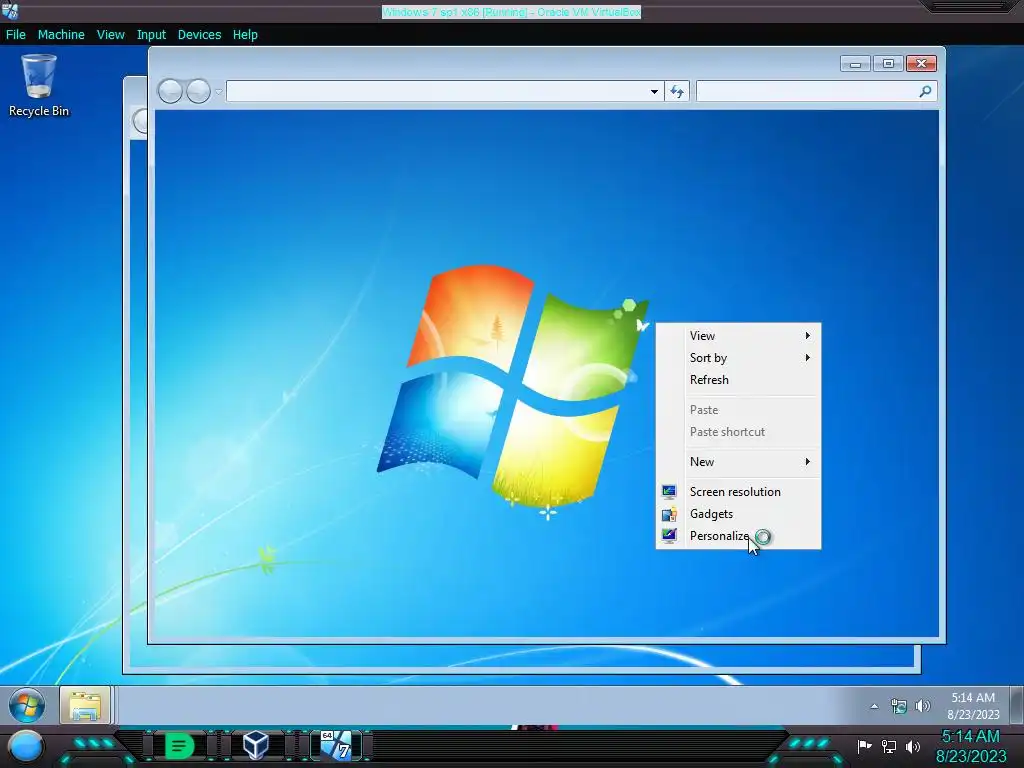Close the Explorer window
Image resolution: width=1024 pixels, height=768 pixels.
pos(921,63)
